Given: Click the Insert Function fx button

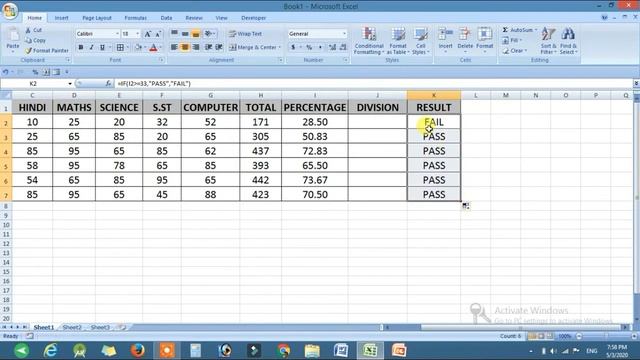Looking at the screenshot, I should point(108,84).
